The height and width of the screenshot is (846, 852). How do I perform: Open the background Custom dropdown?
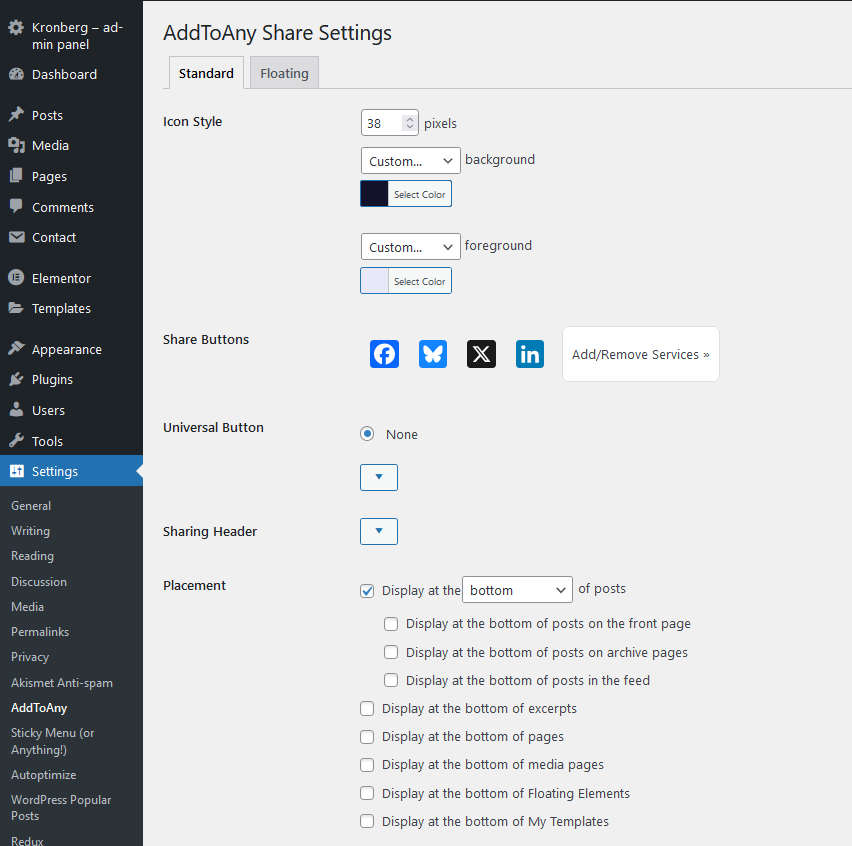click(410, 161)
